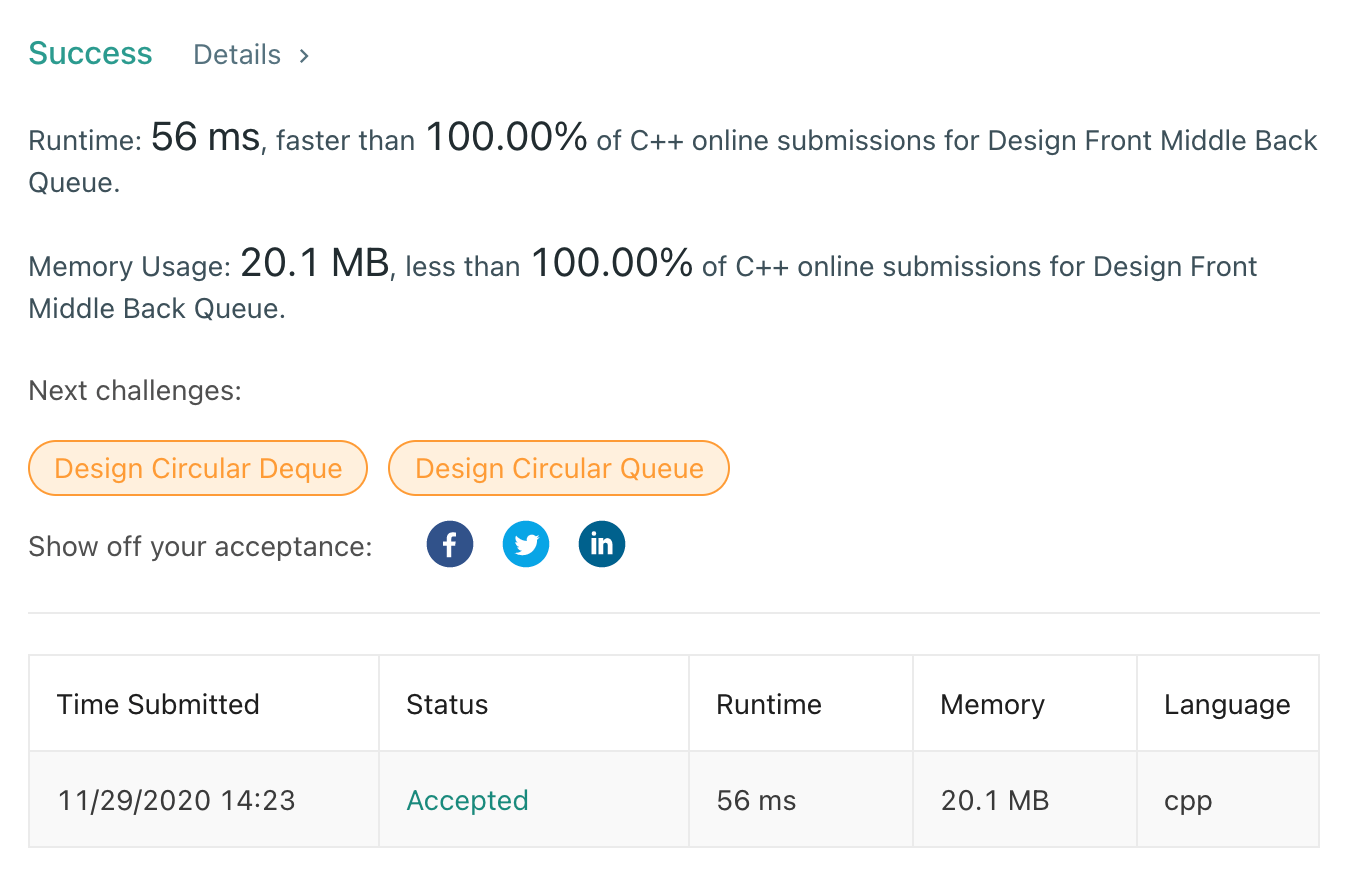The height and width of the screenshot is (878, 1350).
Task: Open the Accepted submission details
Action: [x=467, y=800]
